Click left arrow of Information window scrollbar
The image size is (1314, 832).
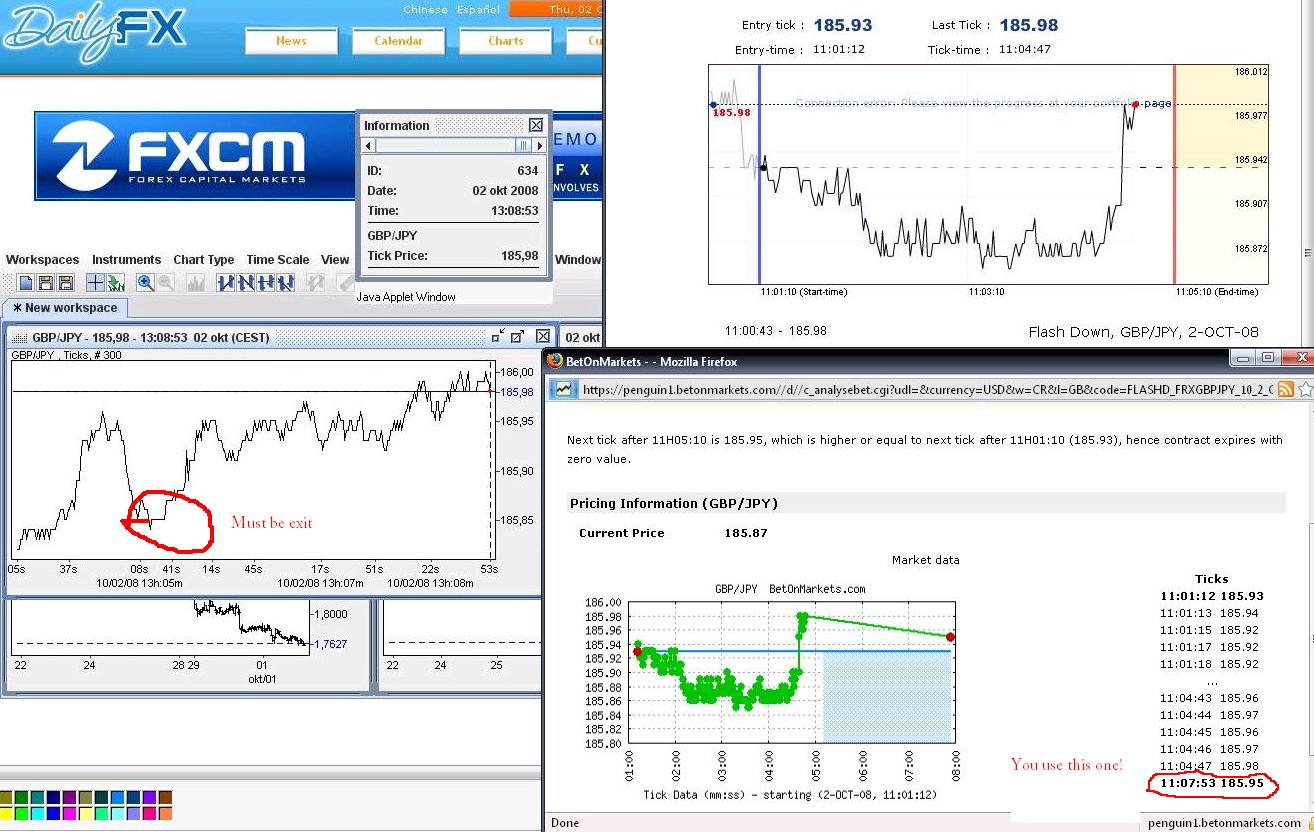click(369, 146)
